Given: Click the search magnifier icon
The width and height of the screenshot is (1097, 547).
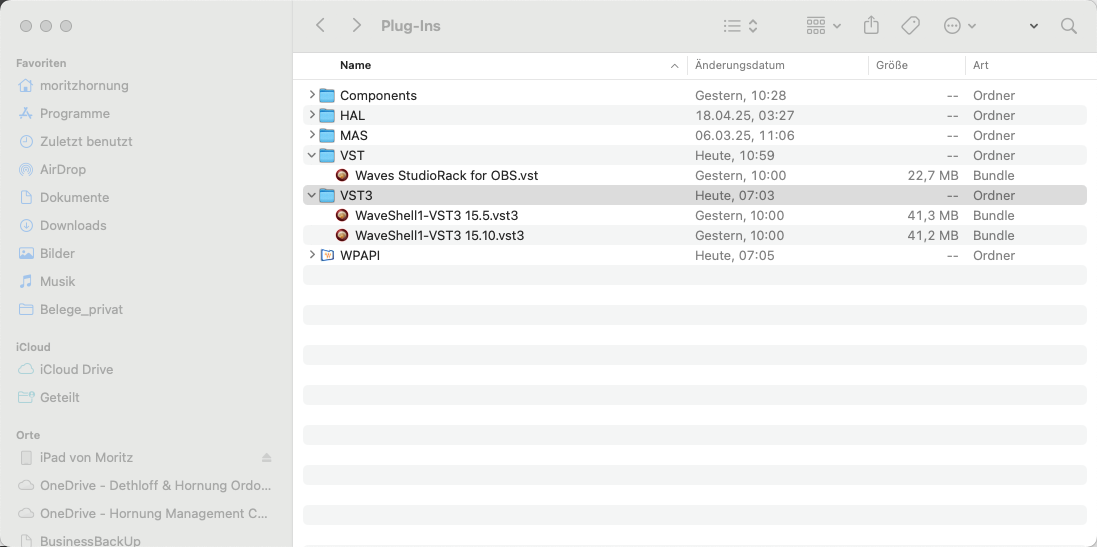Looking at the screenshot, I should (1068, 26).
